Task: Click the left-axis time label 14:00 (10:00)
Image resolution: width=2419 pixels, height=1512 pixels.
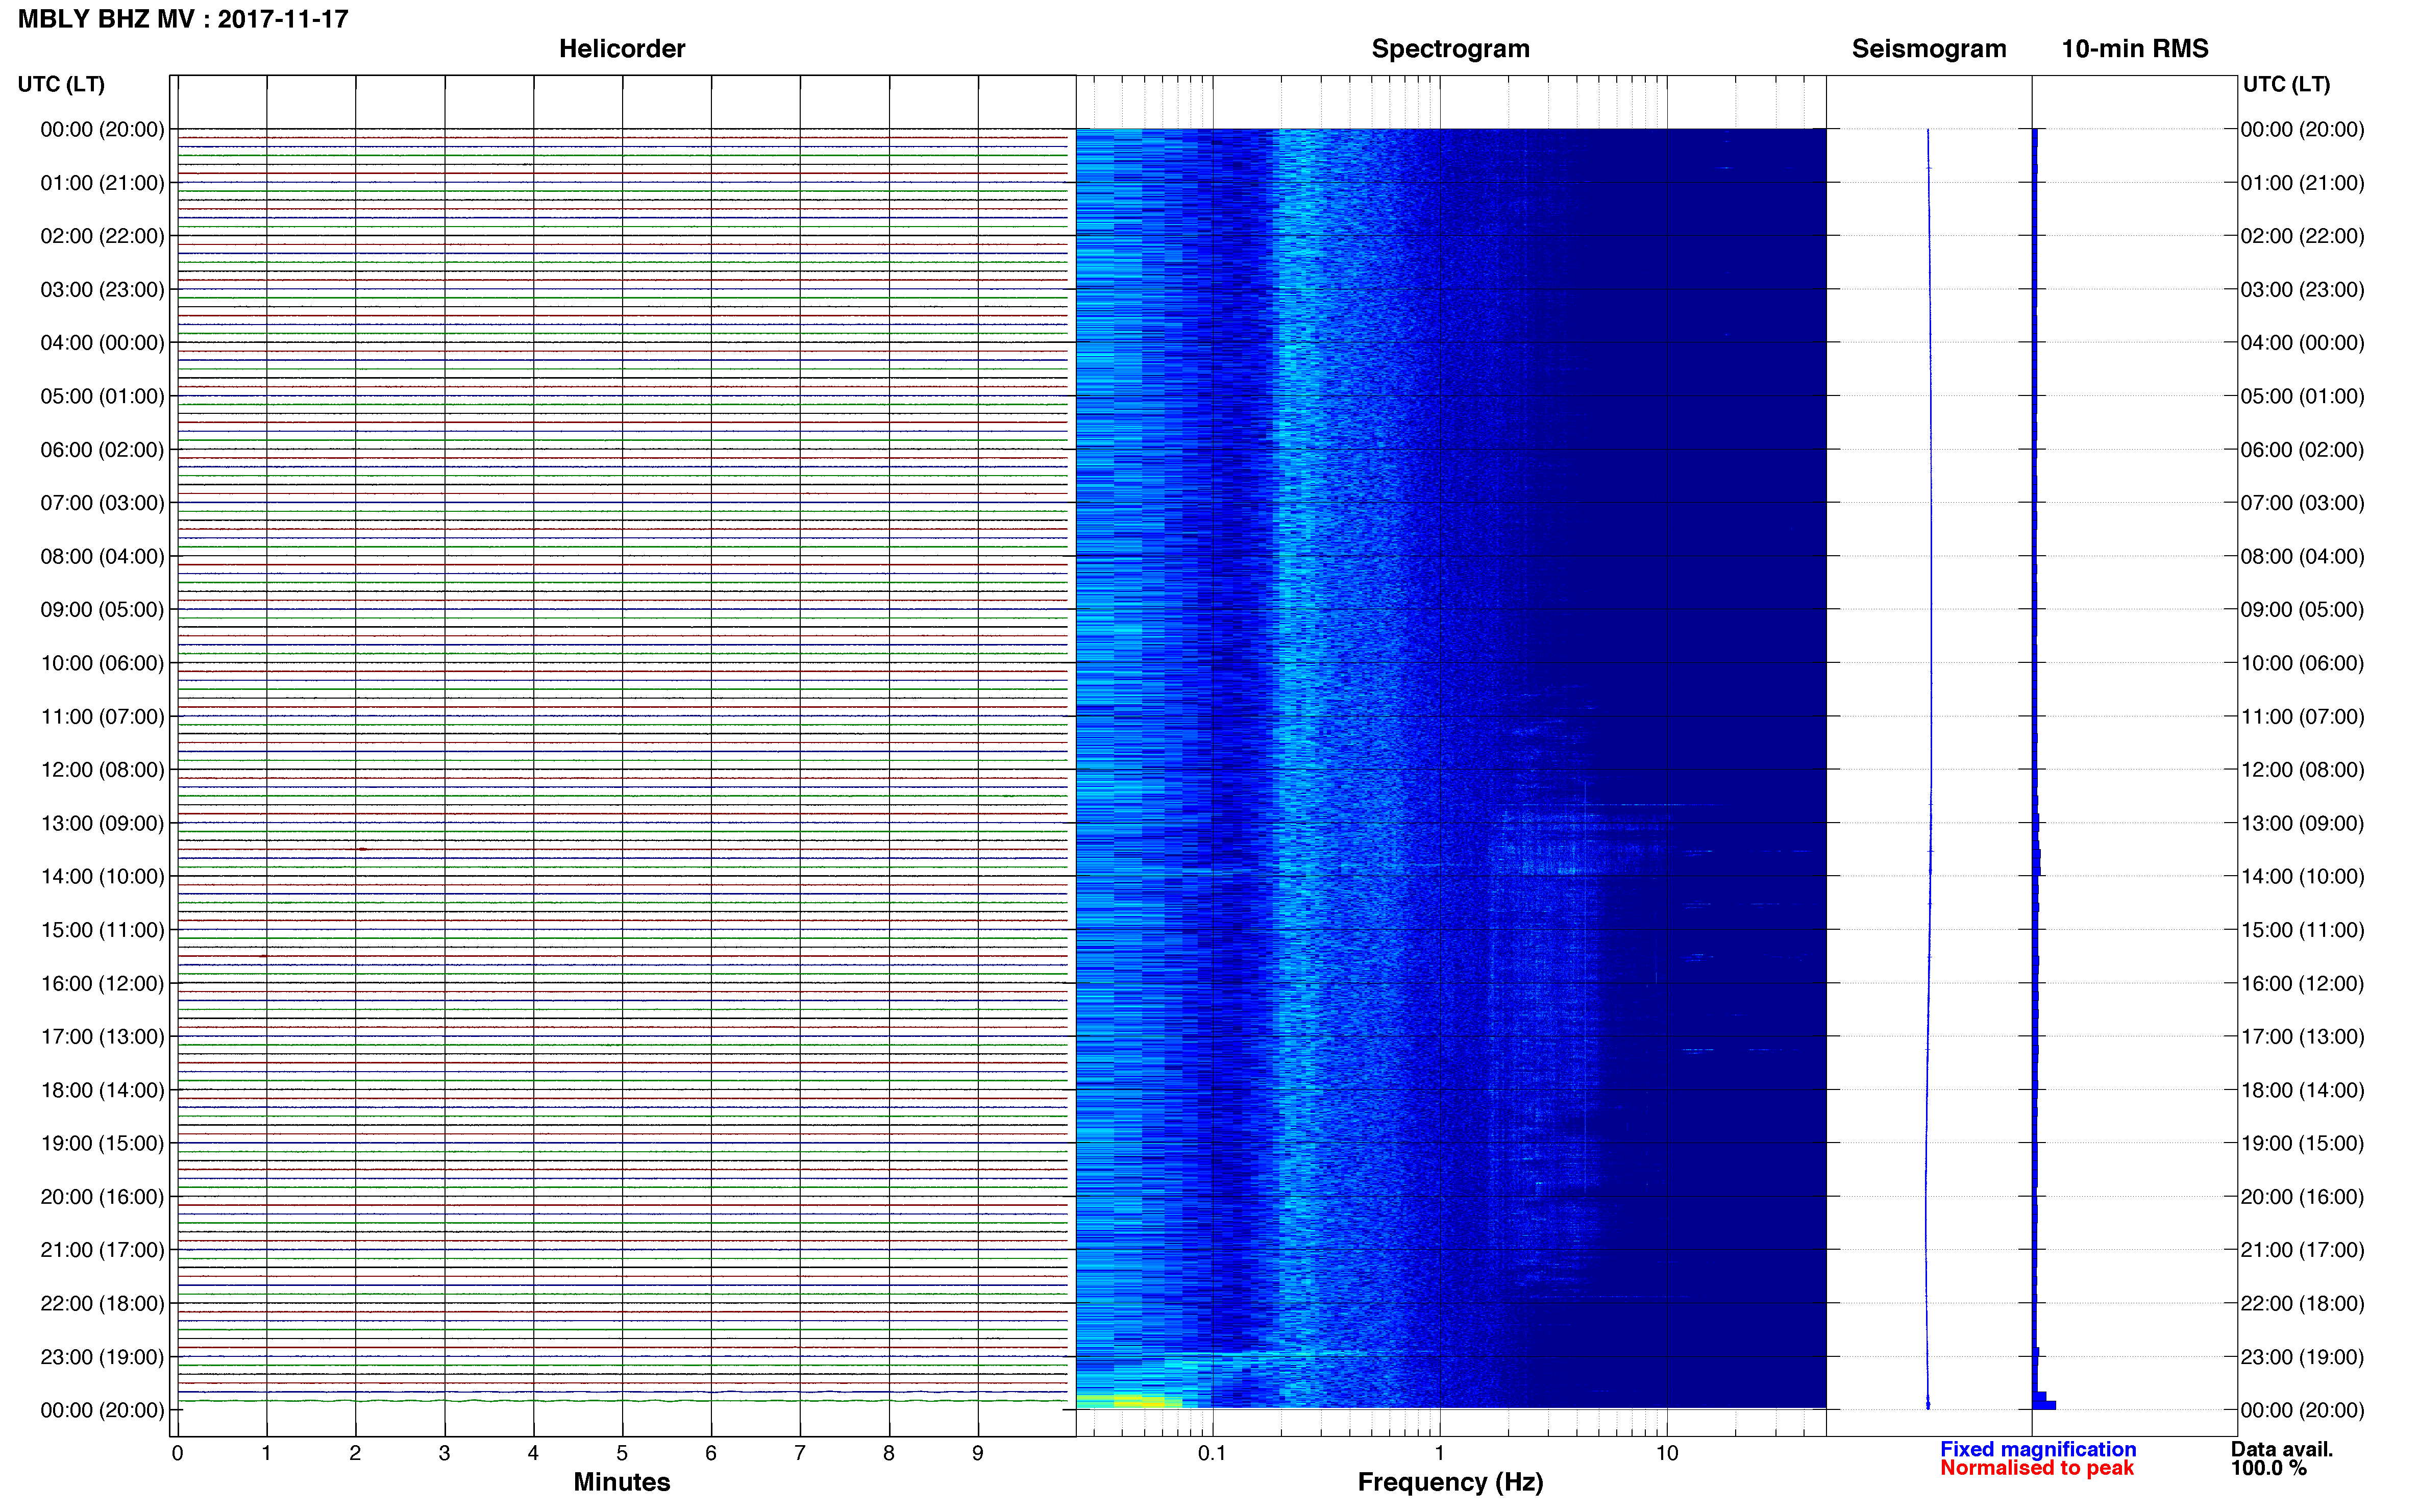Action: click(102, 876)
